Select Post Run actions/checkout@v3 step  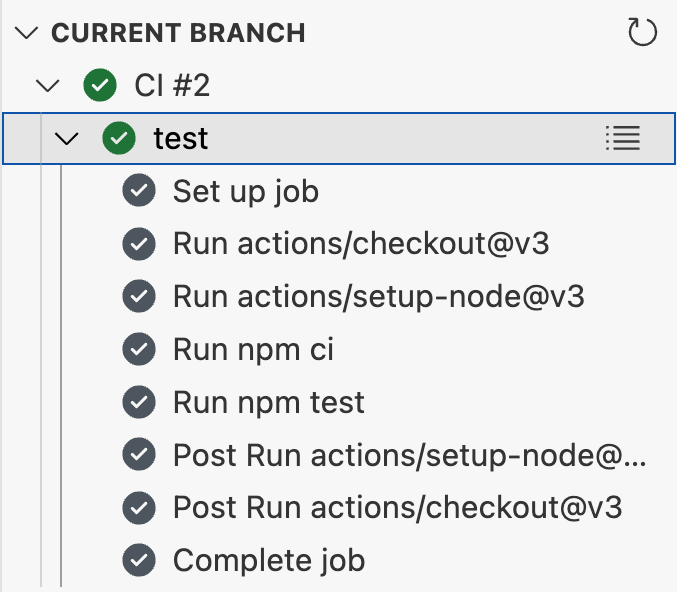coord(397,508)
